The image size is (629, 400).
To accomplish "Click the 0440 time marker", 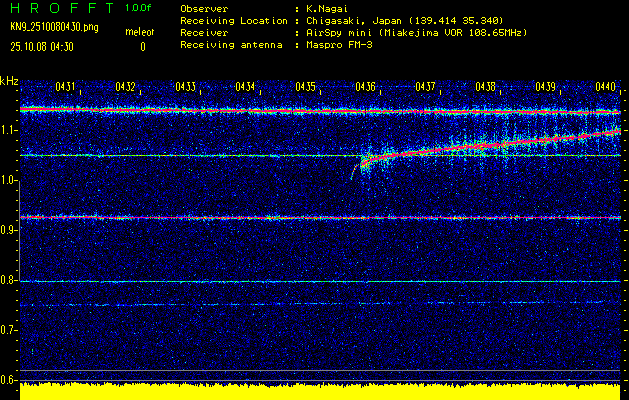I will tap(606, 87).
